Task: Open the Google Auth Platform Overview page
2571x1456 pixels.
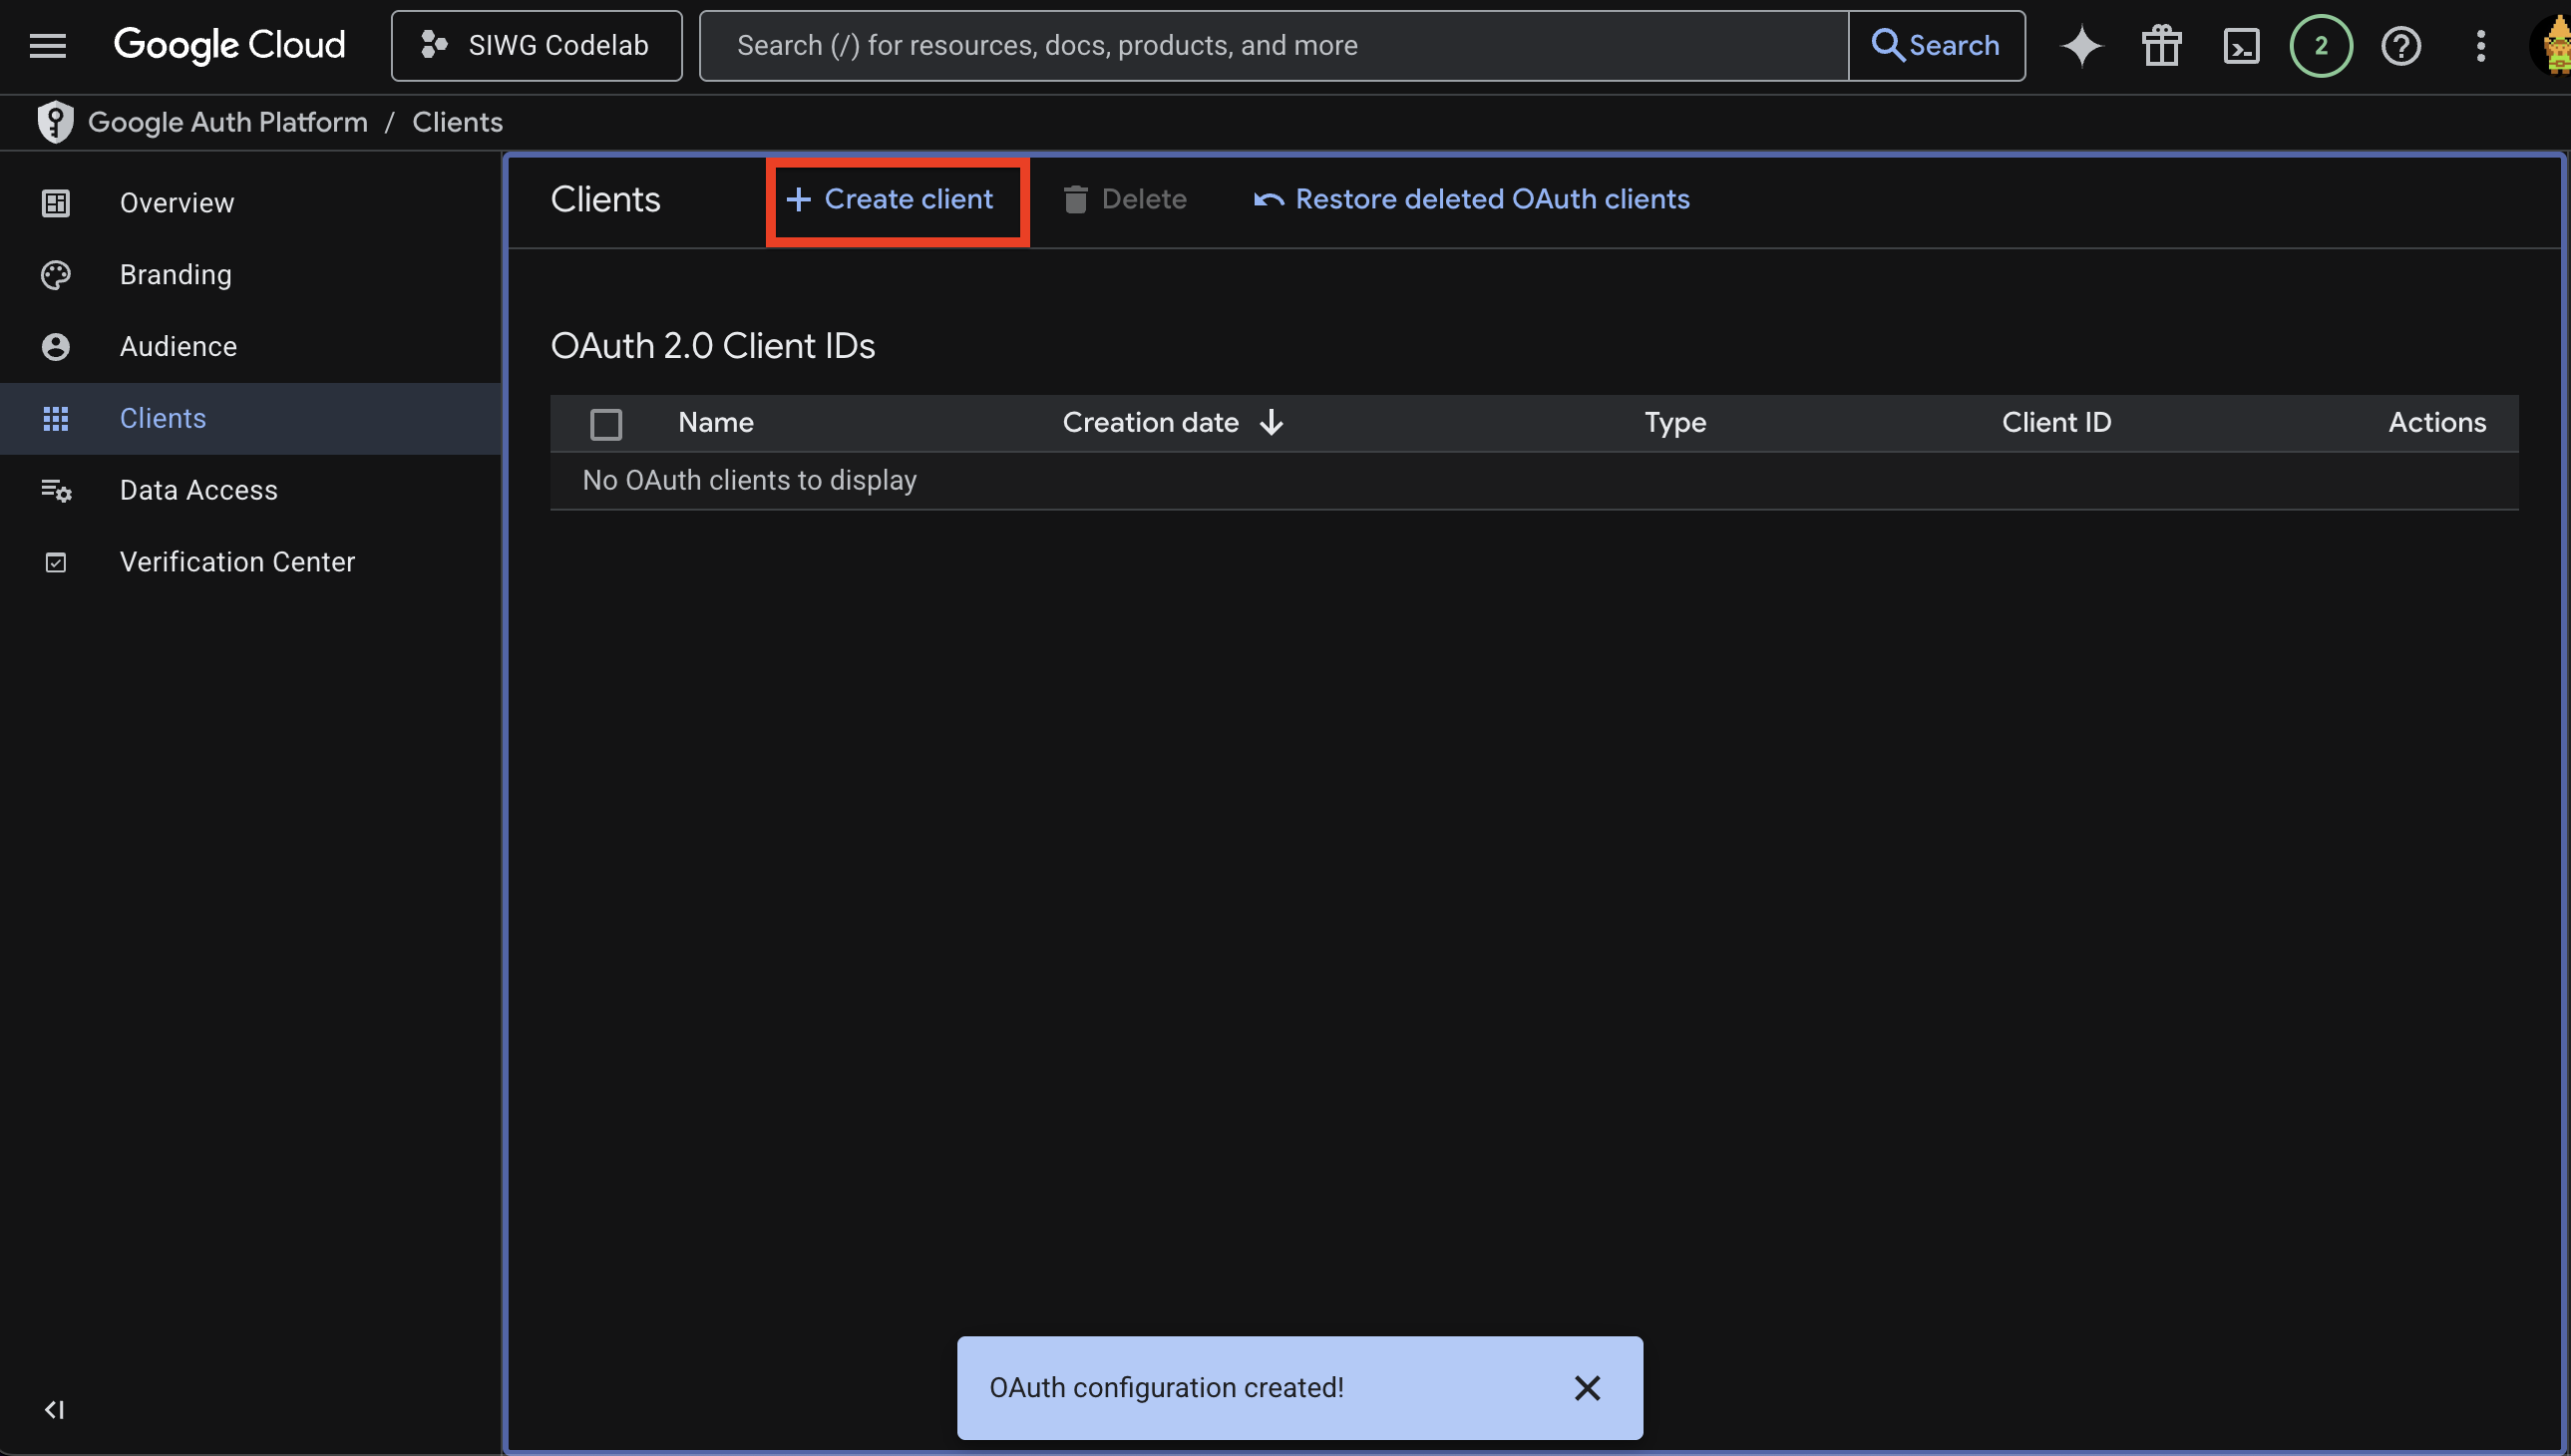Action: 177,202
